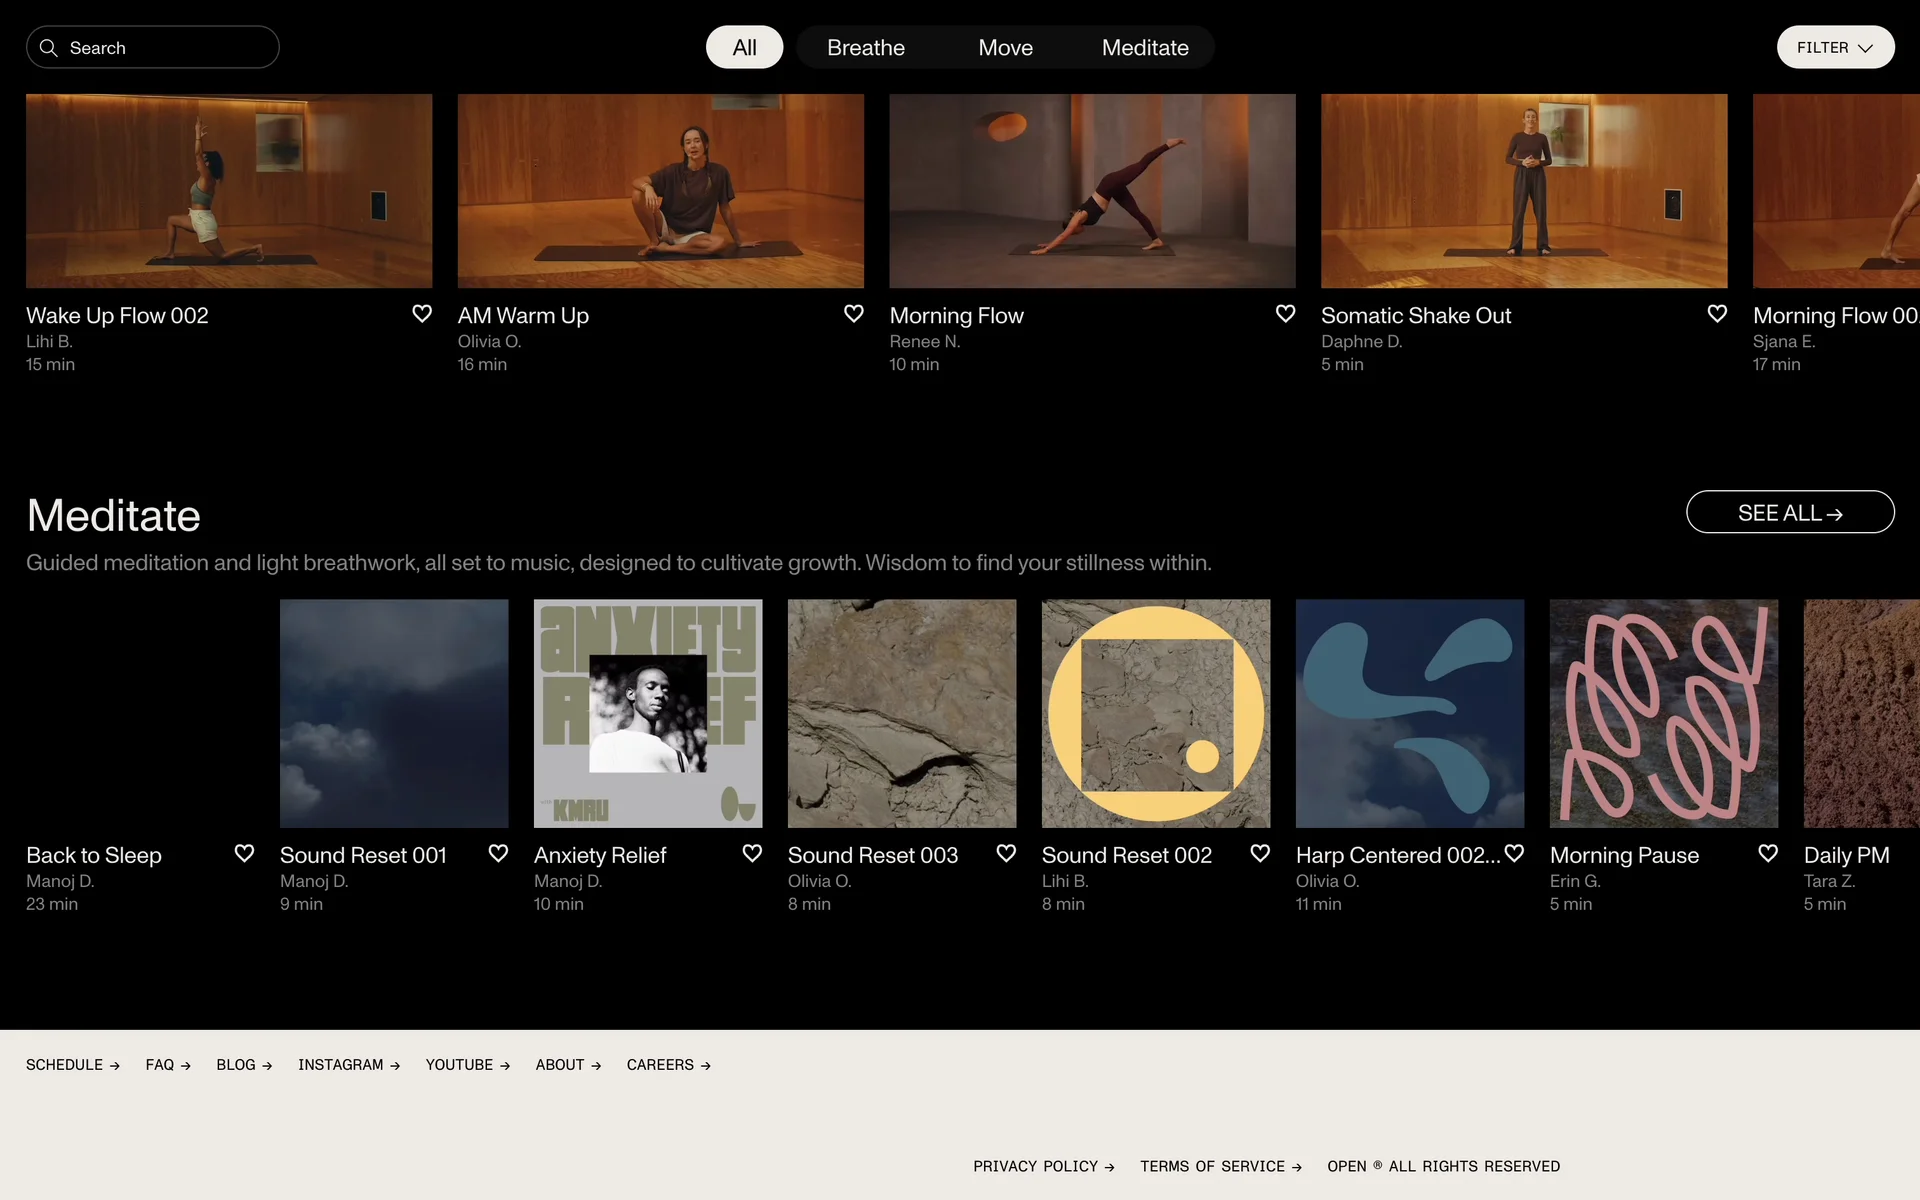Heart the Somatic Shake Out class
The image size is (1920, 1200).
[x=1717, y=314]
